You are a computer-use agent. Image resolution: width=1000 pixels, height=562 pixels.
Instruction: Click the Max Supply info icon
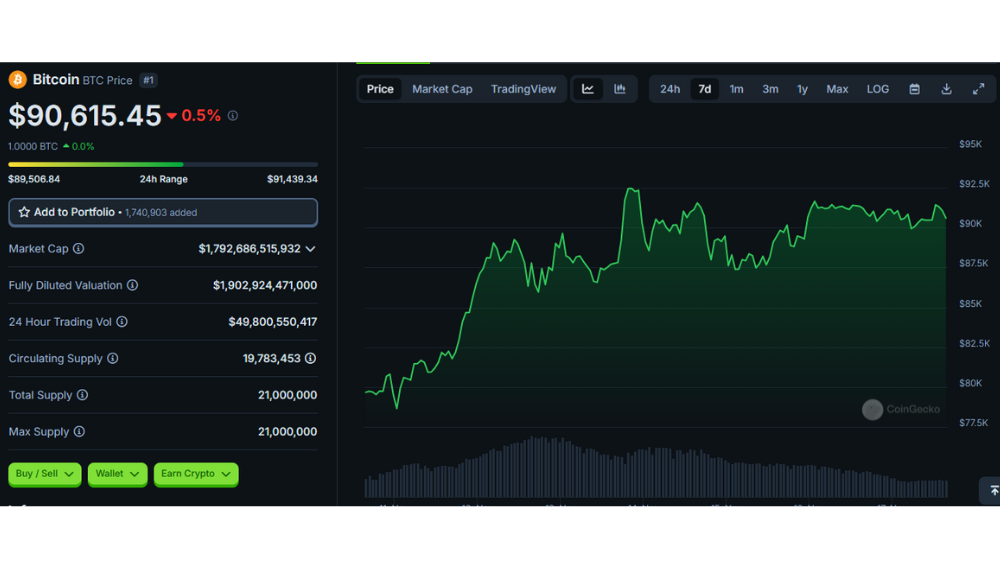79,432
